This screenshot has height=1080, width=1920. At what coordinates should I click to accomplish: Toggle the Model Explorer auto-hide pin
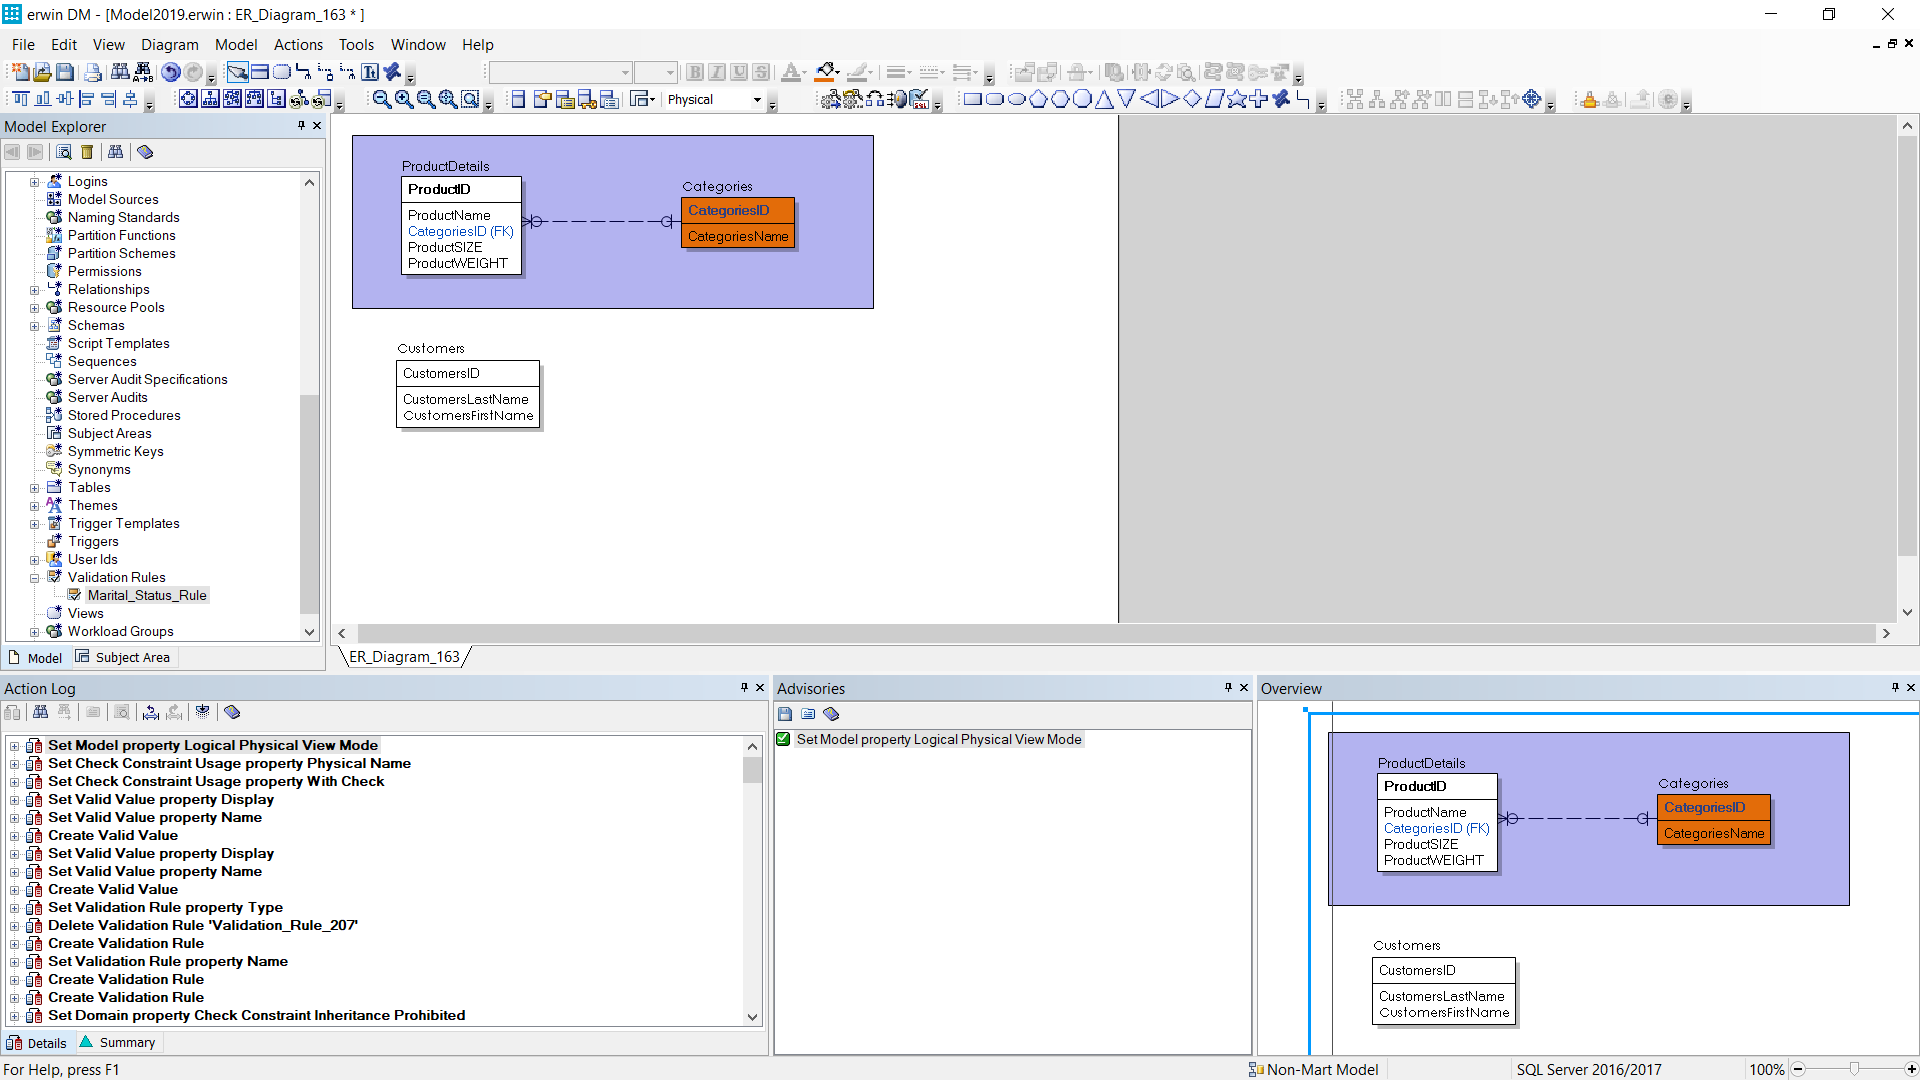point(301,126)
